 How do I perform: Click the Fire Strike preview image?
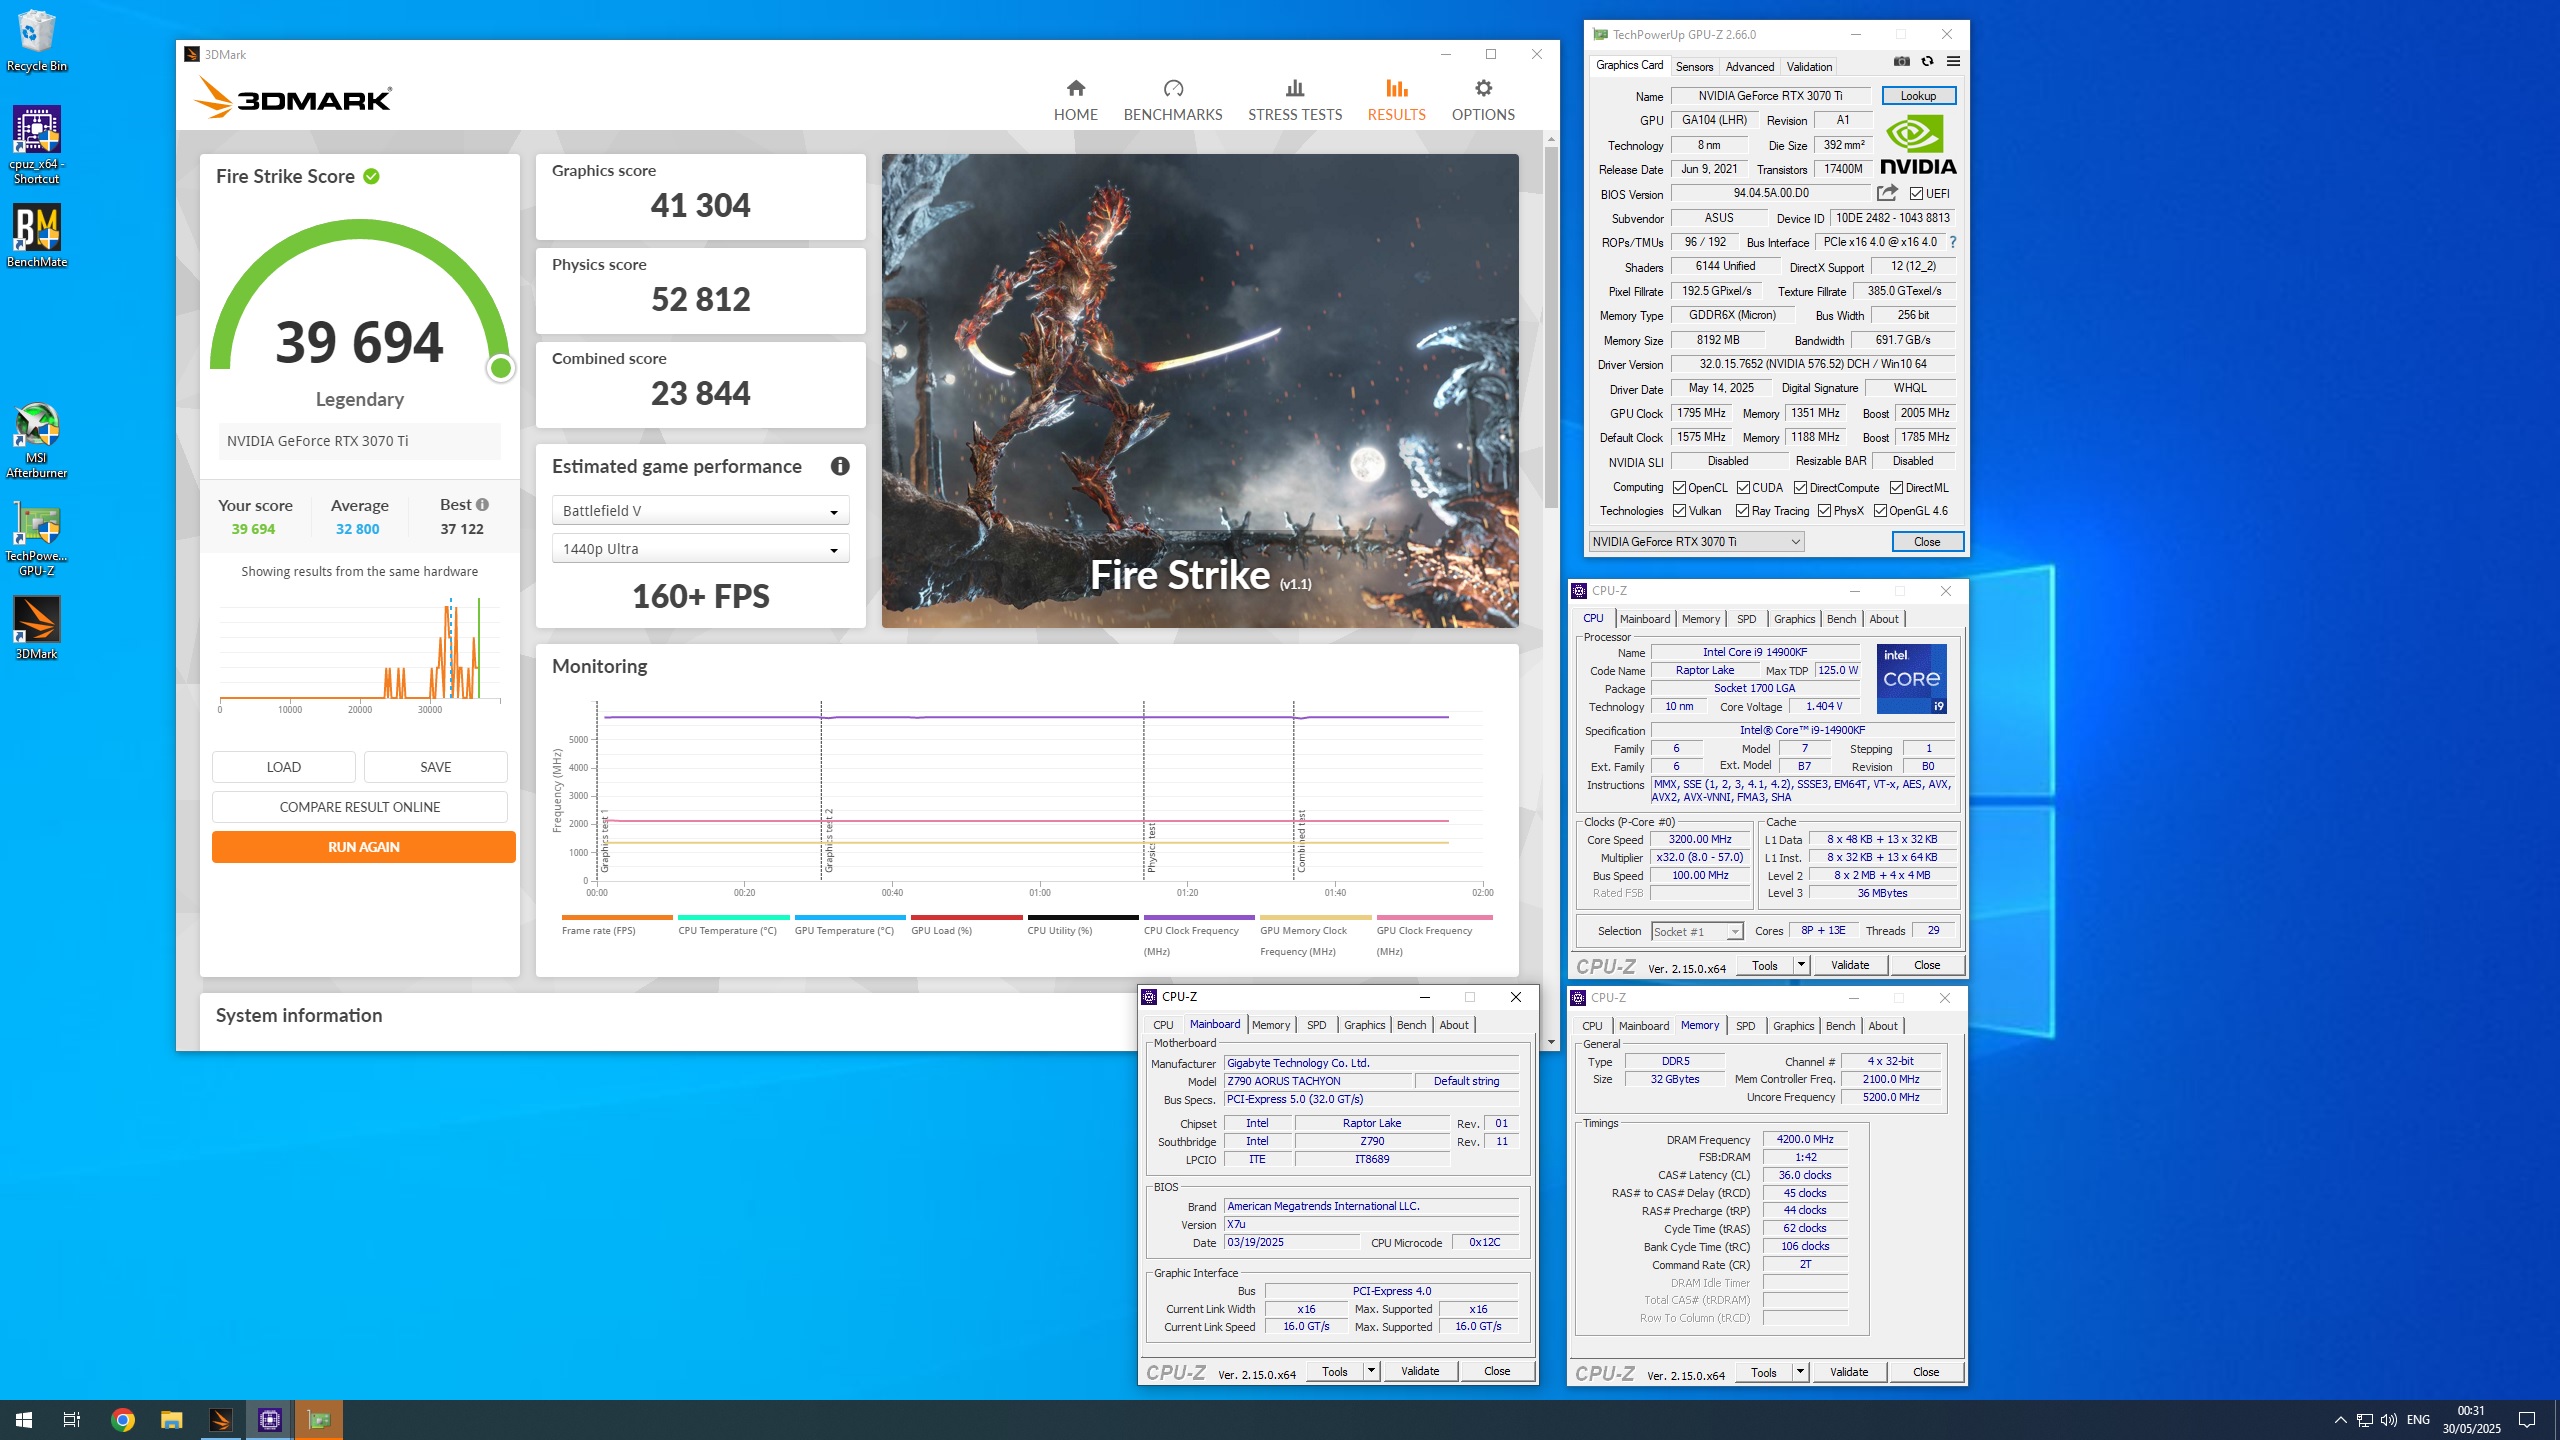(x=1200, y=391)
